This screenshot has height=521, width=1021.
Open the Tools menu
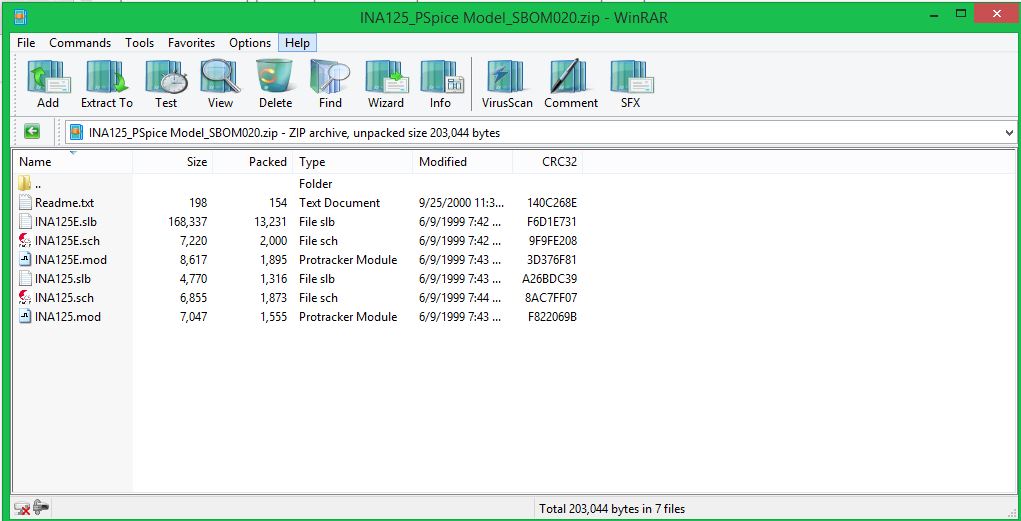pos(139,43)
